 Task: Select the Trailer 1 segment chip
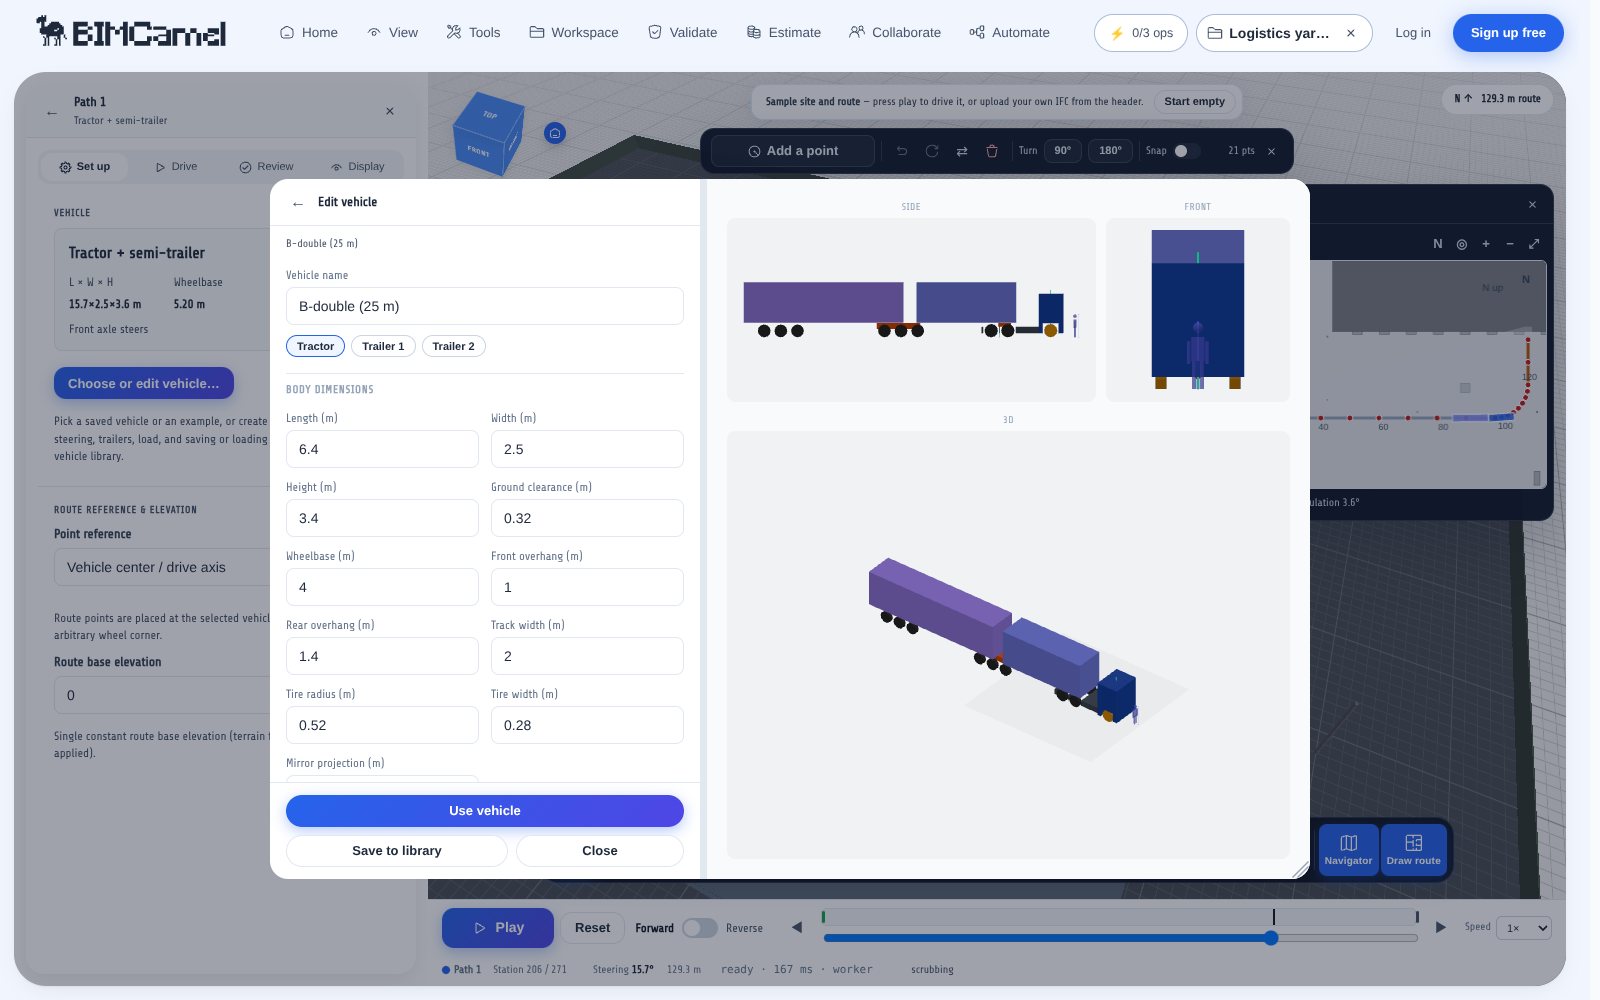[383, 346]
